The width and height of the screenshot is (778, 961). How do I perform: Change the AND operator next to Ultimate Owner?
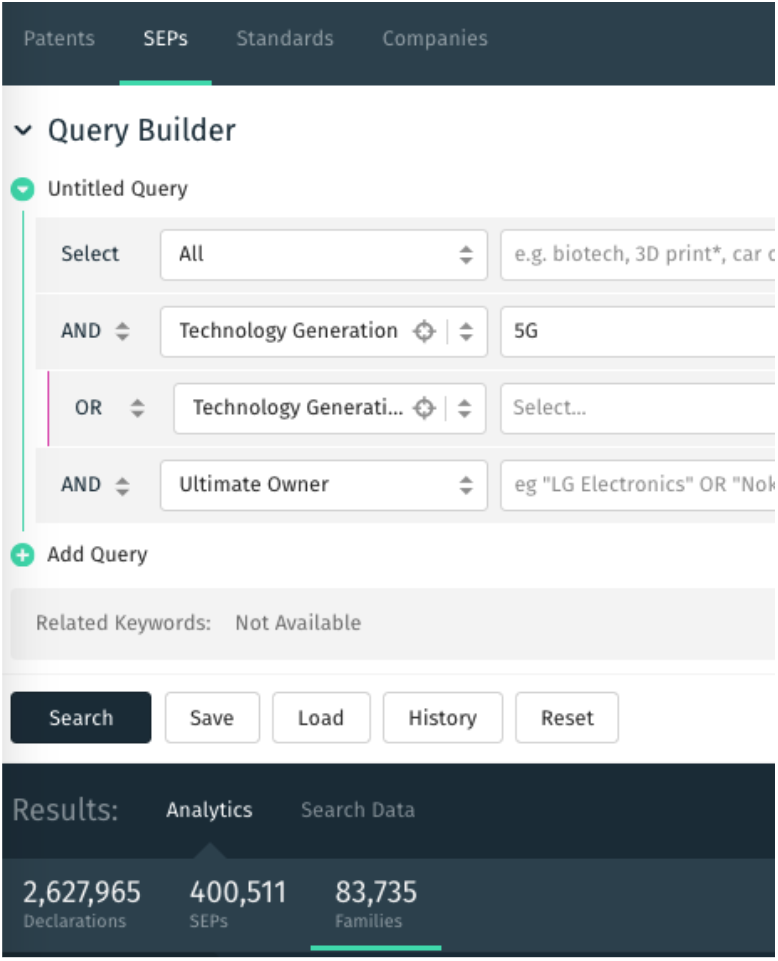tap(123, 485)
